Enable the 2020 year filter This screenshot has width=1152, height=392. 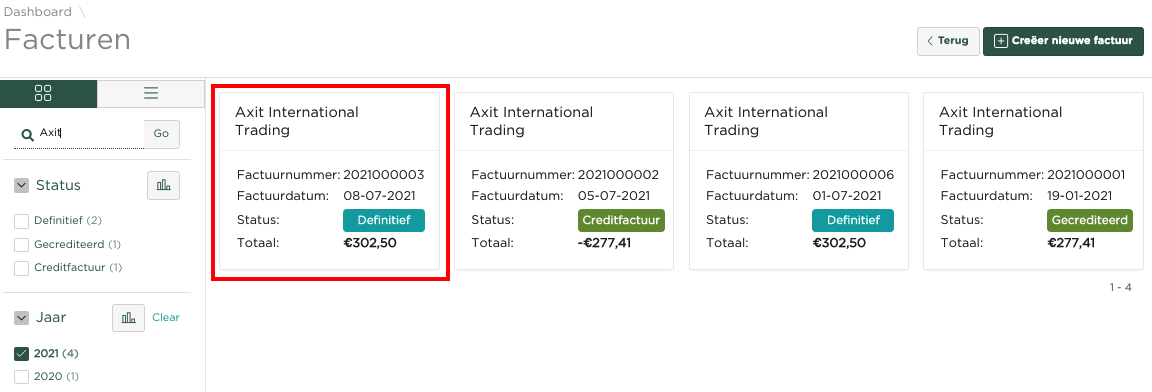point(21,377)
